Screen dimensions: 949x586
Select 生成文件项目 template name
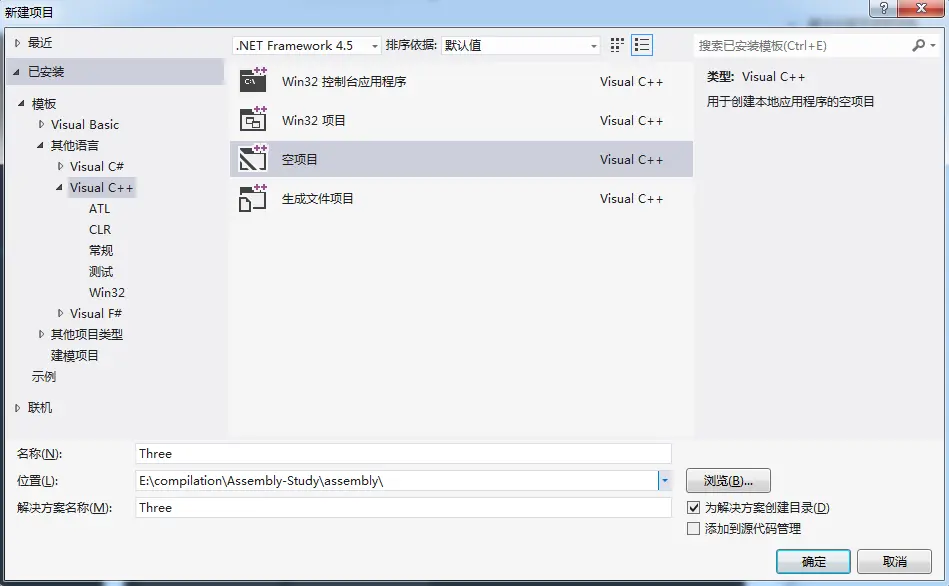317,199
